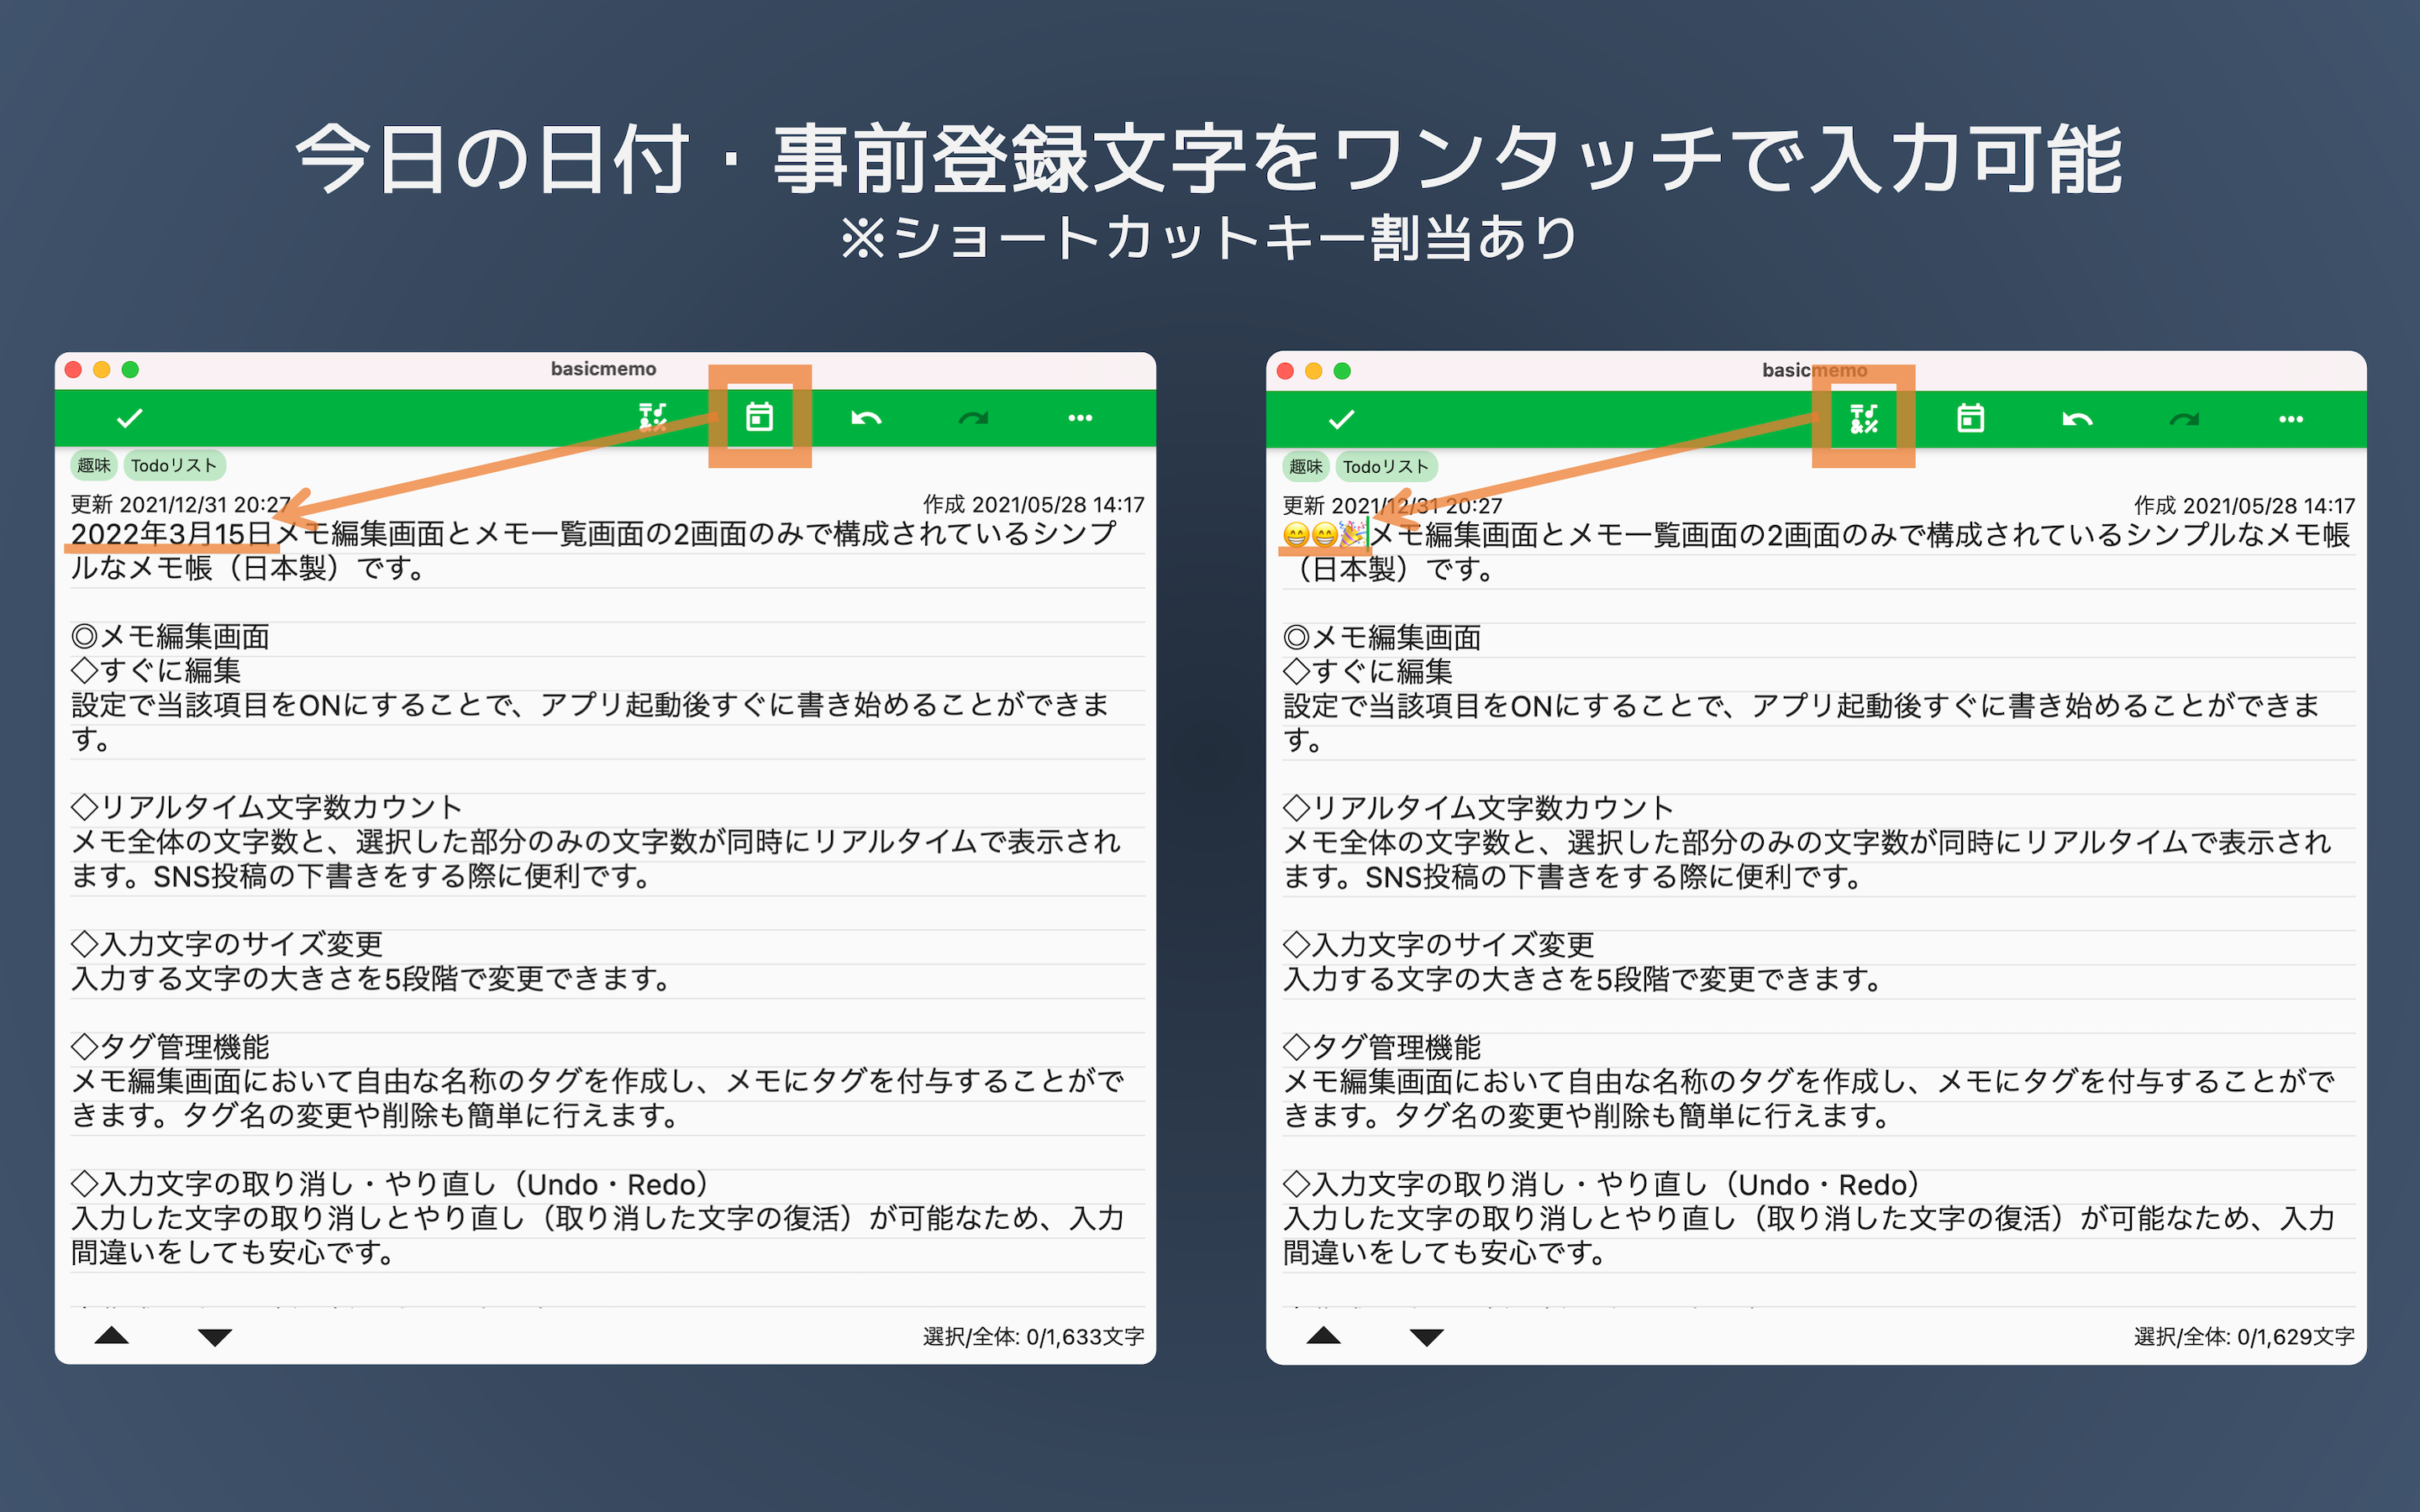Click the redo arrow in left window
The height and width of the screenshot is (1512, 2420).
click(x=973, y=418)
